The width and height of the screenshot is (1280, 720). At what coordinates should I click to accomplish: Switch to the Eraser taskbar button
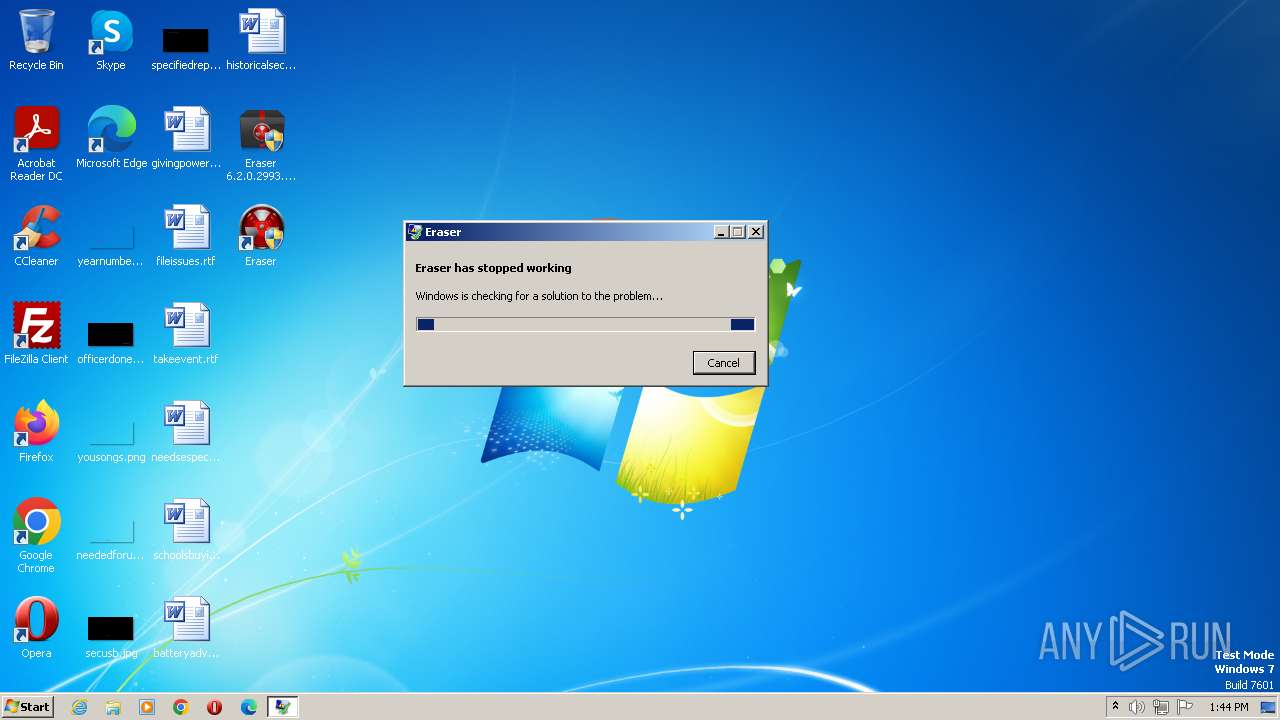point(283,707)
